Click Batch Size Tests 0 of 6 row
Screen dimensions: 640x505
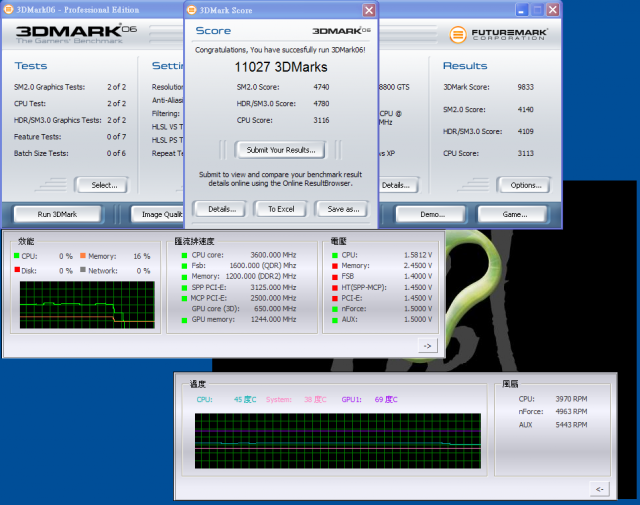[x=70, y=153]
